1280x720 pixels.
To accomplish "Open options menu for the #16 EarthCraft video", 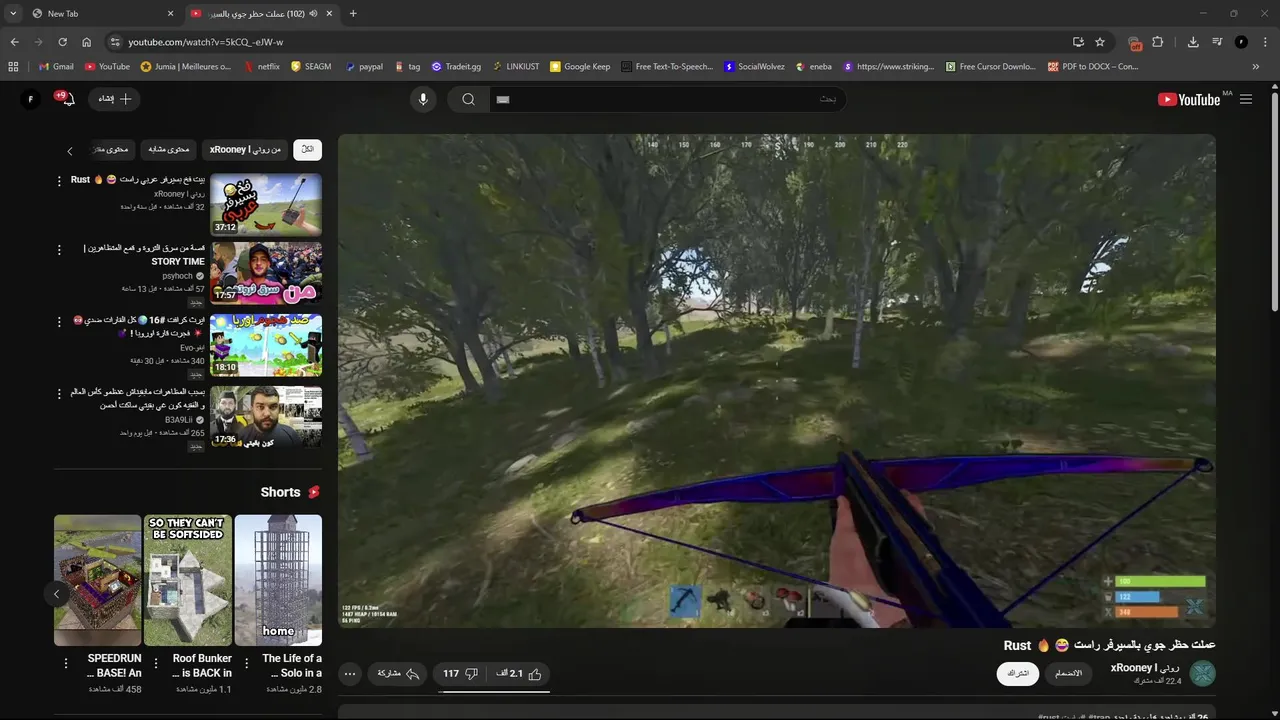I will pyautogui.click(x=59, y=322).
